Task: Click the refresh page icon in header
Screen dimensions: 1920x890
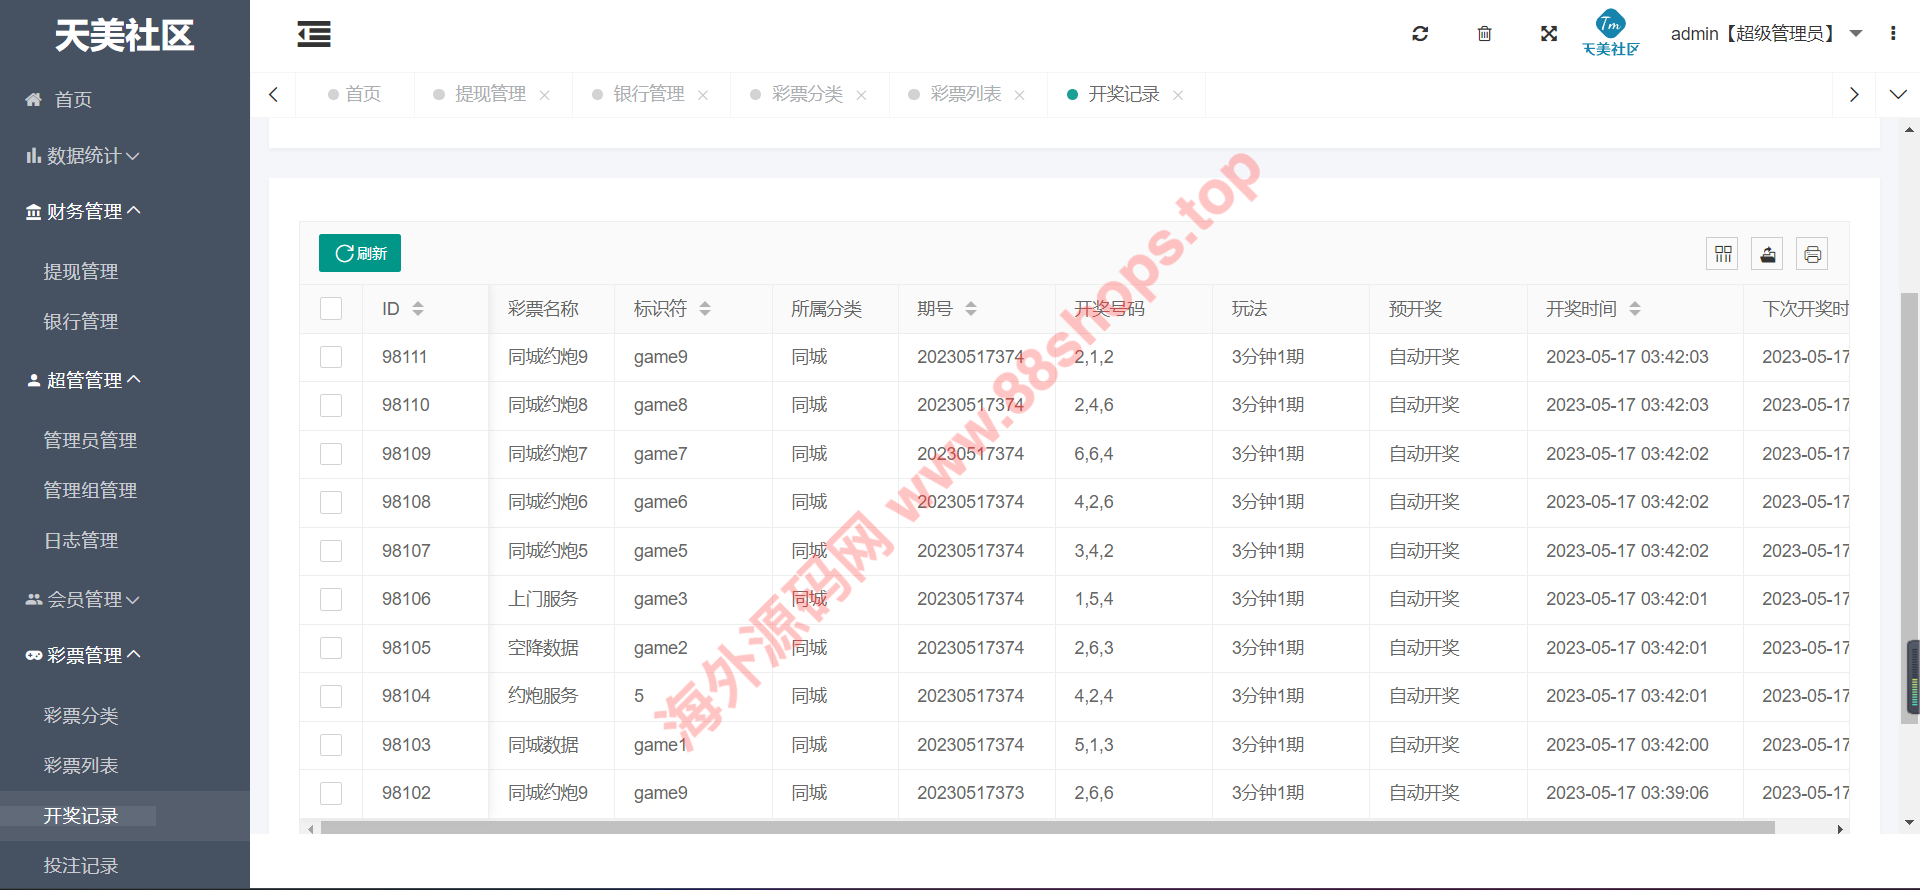Action: coord(1420,34)
